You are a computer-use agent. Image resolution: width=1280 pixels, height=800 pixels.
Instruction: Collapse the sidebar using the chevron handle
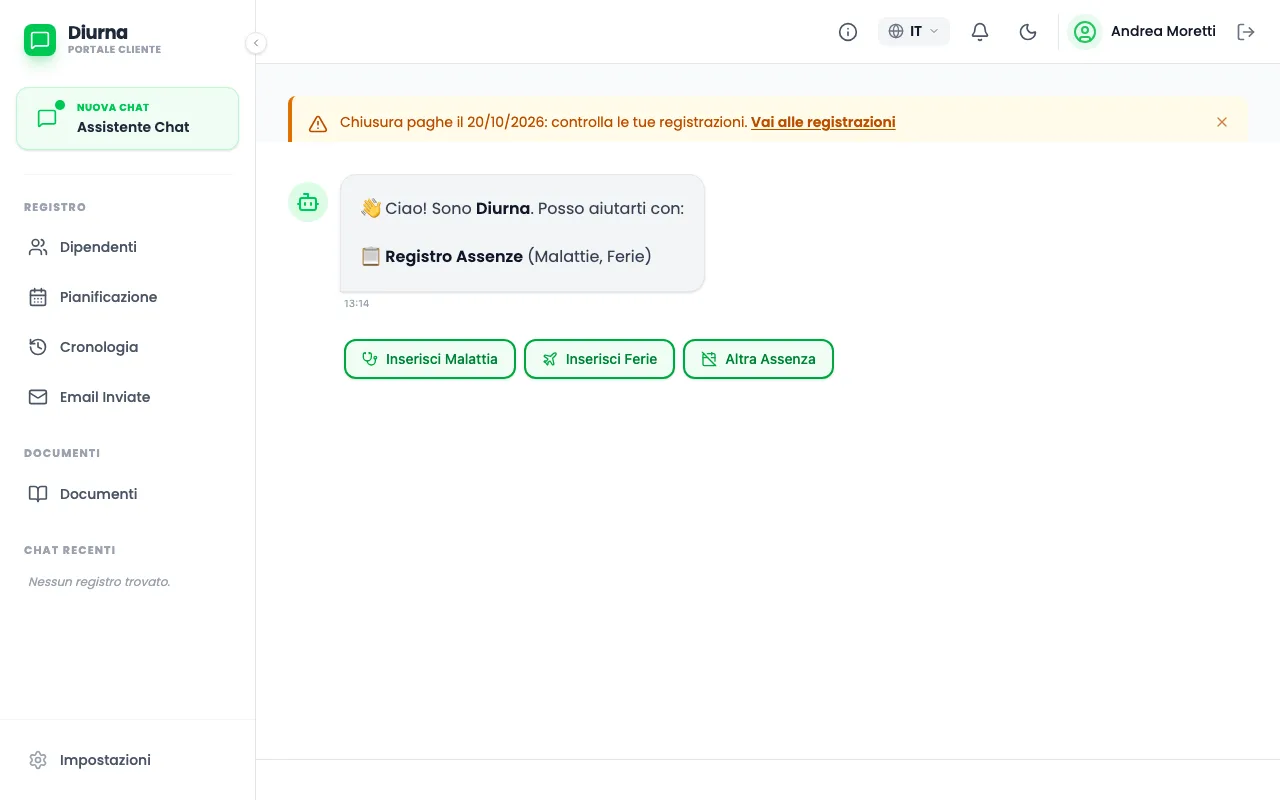[256, 43]
